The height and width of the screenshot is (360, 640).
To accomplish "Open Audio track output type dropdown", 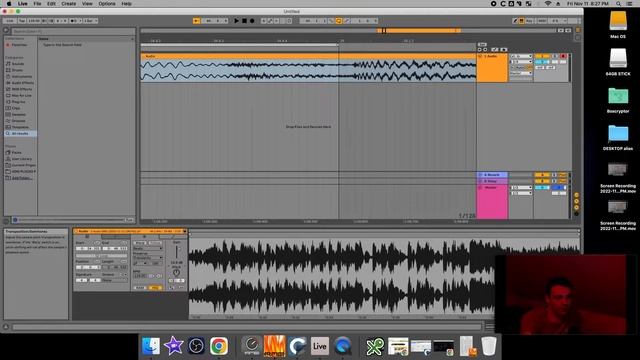I will coord(521,73).
